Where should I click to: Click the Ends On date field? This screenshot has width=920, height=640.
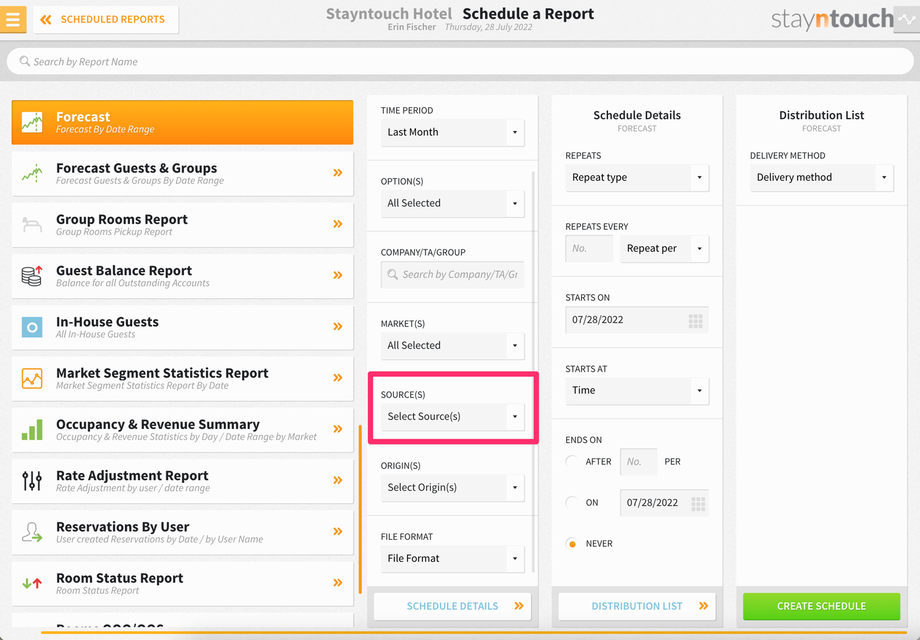pos(664,503)
